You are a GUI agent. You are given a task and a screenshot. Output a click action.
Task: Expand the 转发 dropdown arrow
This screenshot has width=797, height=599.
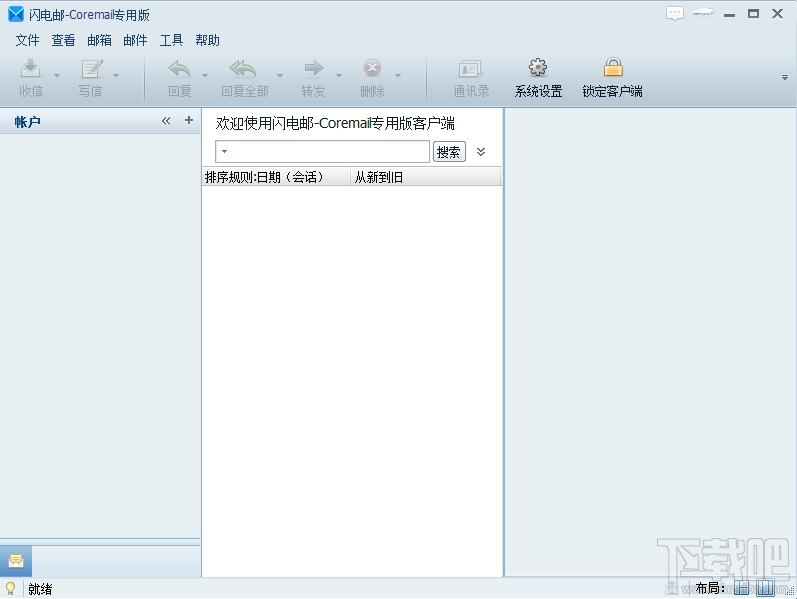[x=339, y=75]
